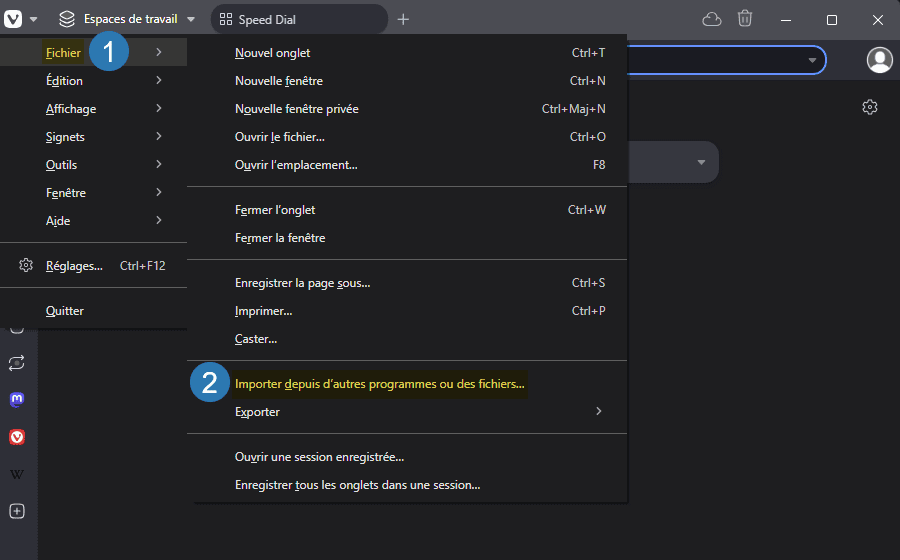Open the Exporter submenu
The width and height of the screenshot is (900, 560).
[x=407, y=412]
